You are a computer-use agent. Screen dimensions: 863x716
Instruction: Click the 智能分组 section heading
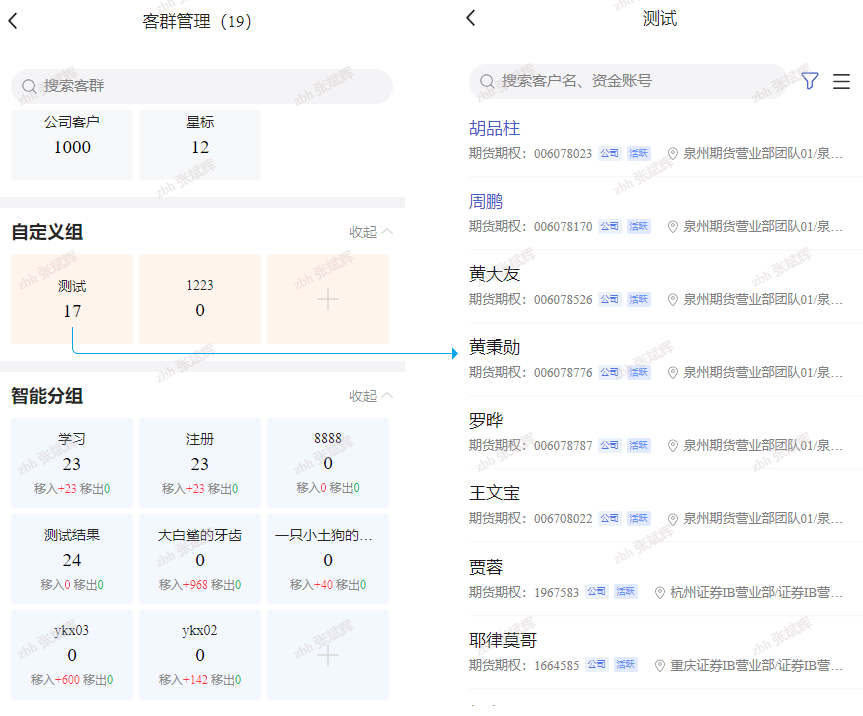(x=47, y=396)
